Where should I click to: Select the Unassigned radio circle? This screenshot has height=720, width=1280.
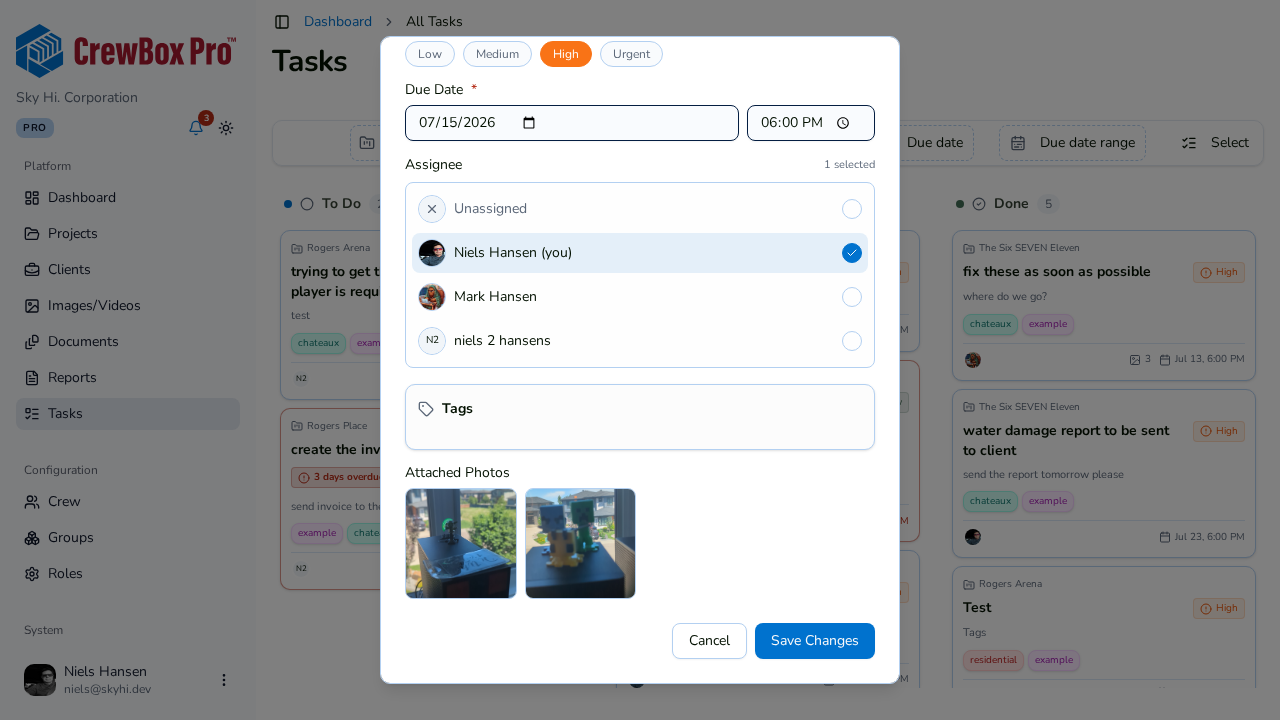click(x=852, y=209)
